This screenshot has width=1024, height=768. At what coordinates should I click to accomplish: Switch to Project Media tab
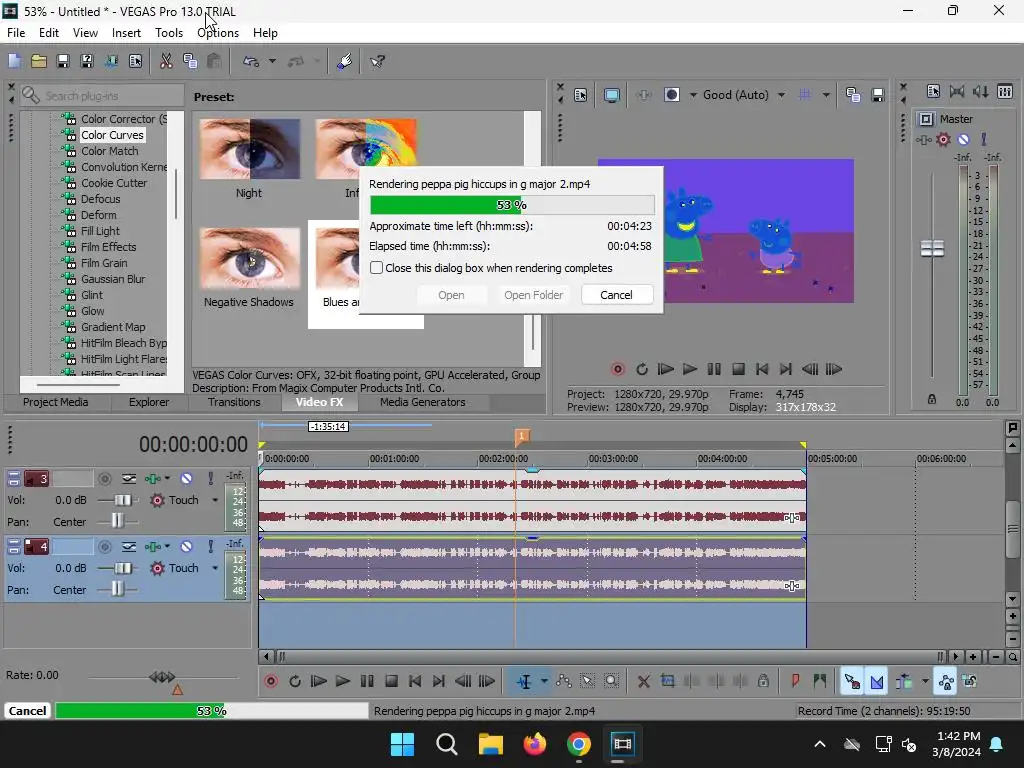(x=56, y=402)
